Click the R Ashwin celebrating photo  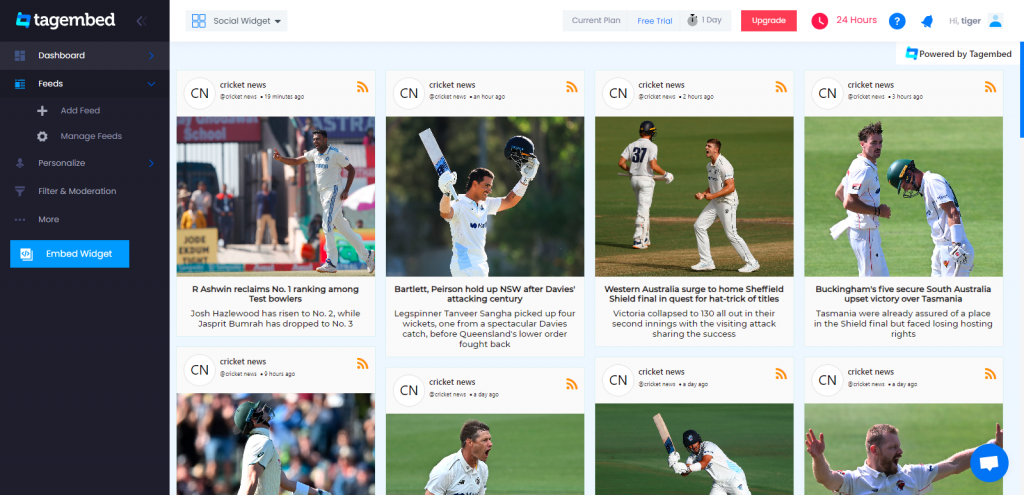tap(276, 197)
